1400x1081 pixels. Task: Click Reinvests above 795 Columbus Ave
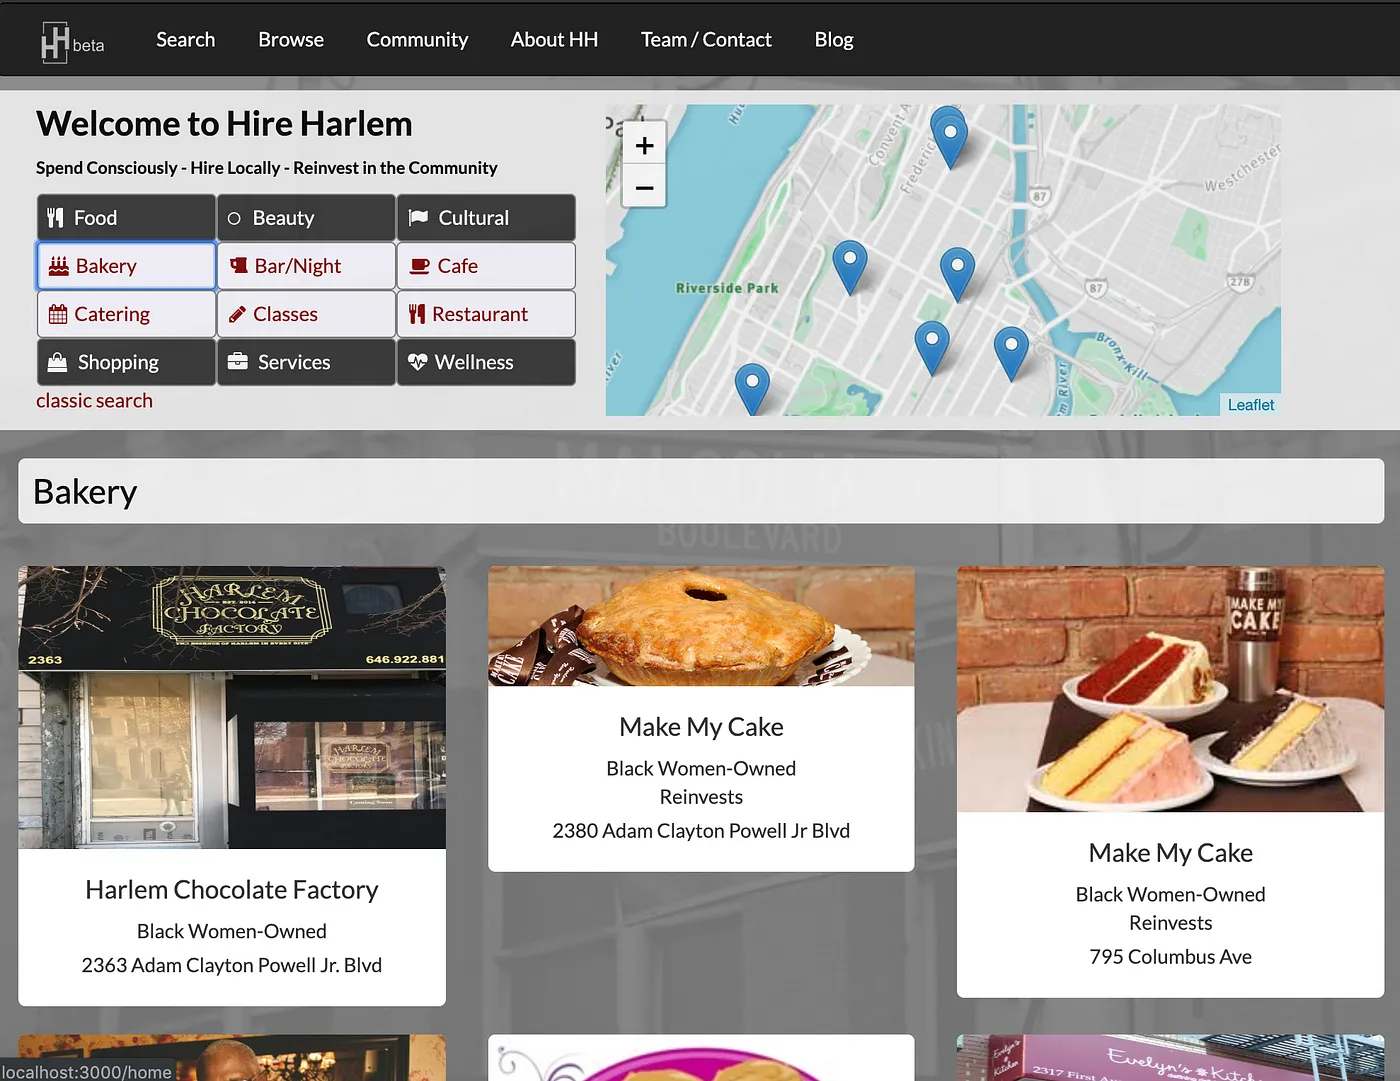tap(1171, 923)
